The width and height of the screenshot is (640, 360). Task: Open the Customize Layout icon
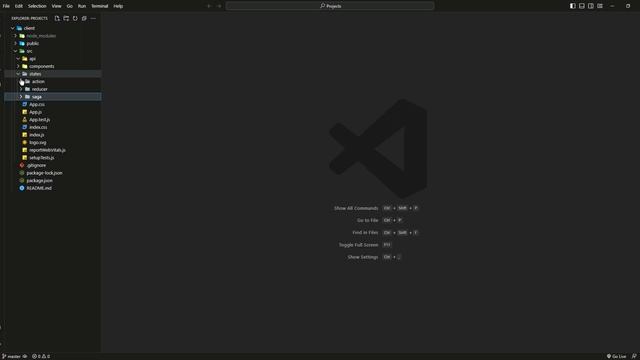coord(600,6)
